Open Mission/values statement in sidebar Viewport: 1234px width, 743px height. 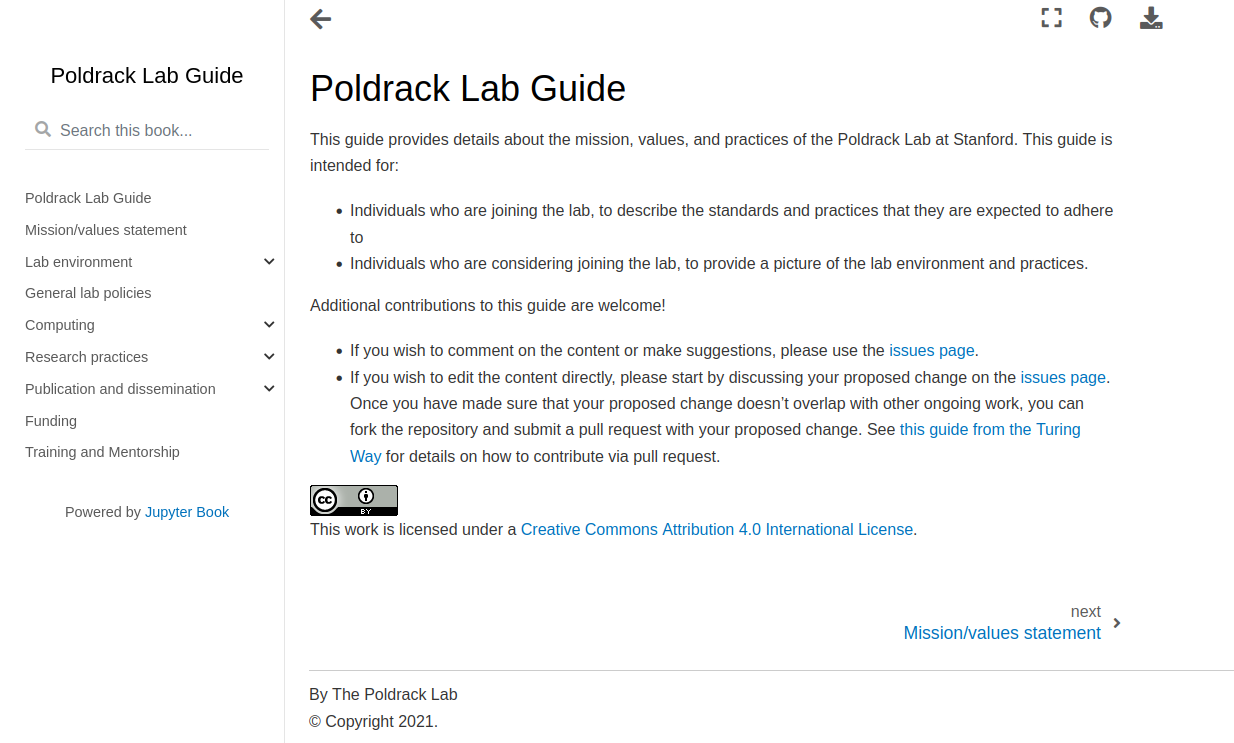pos(106,230)
